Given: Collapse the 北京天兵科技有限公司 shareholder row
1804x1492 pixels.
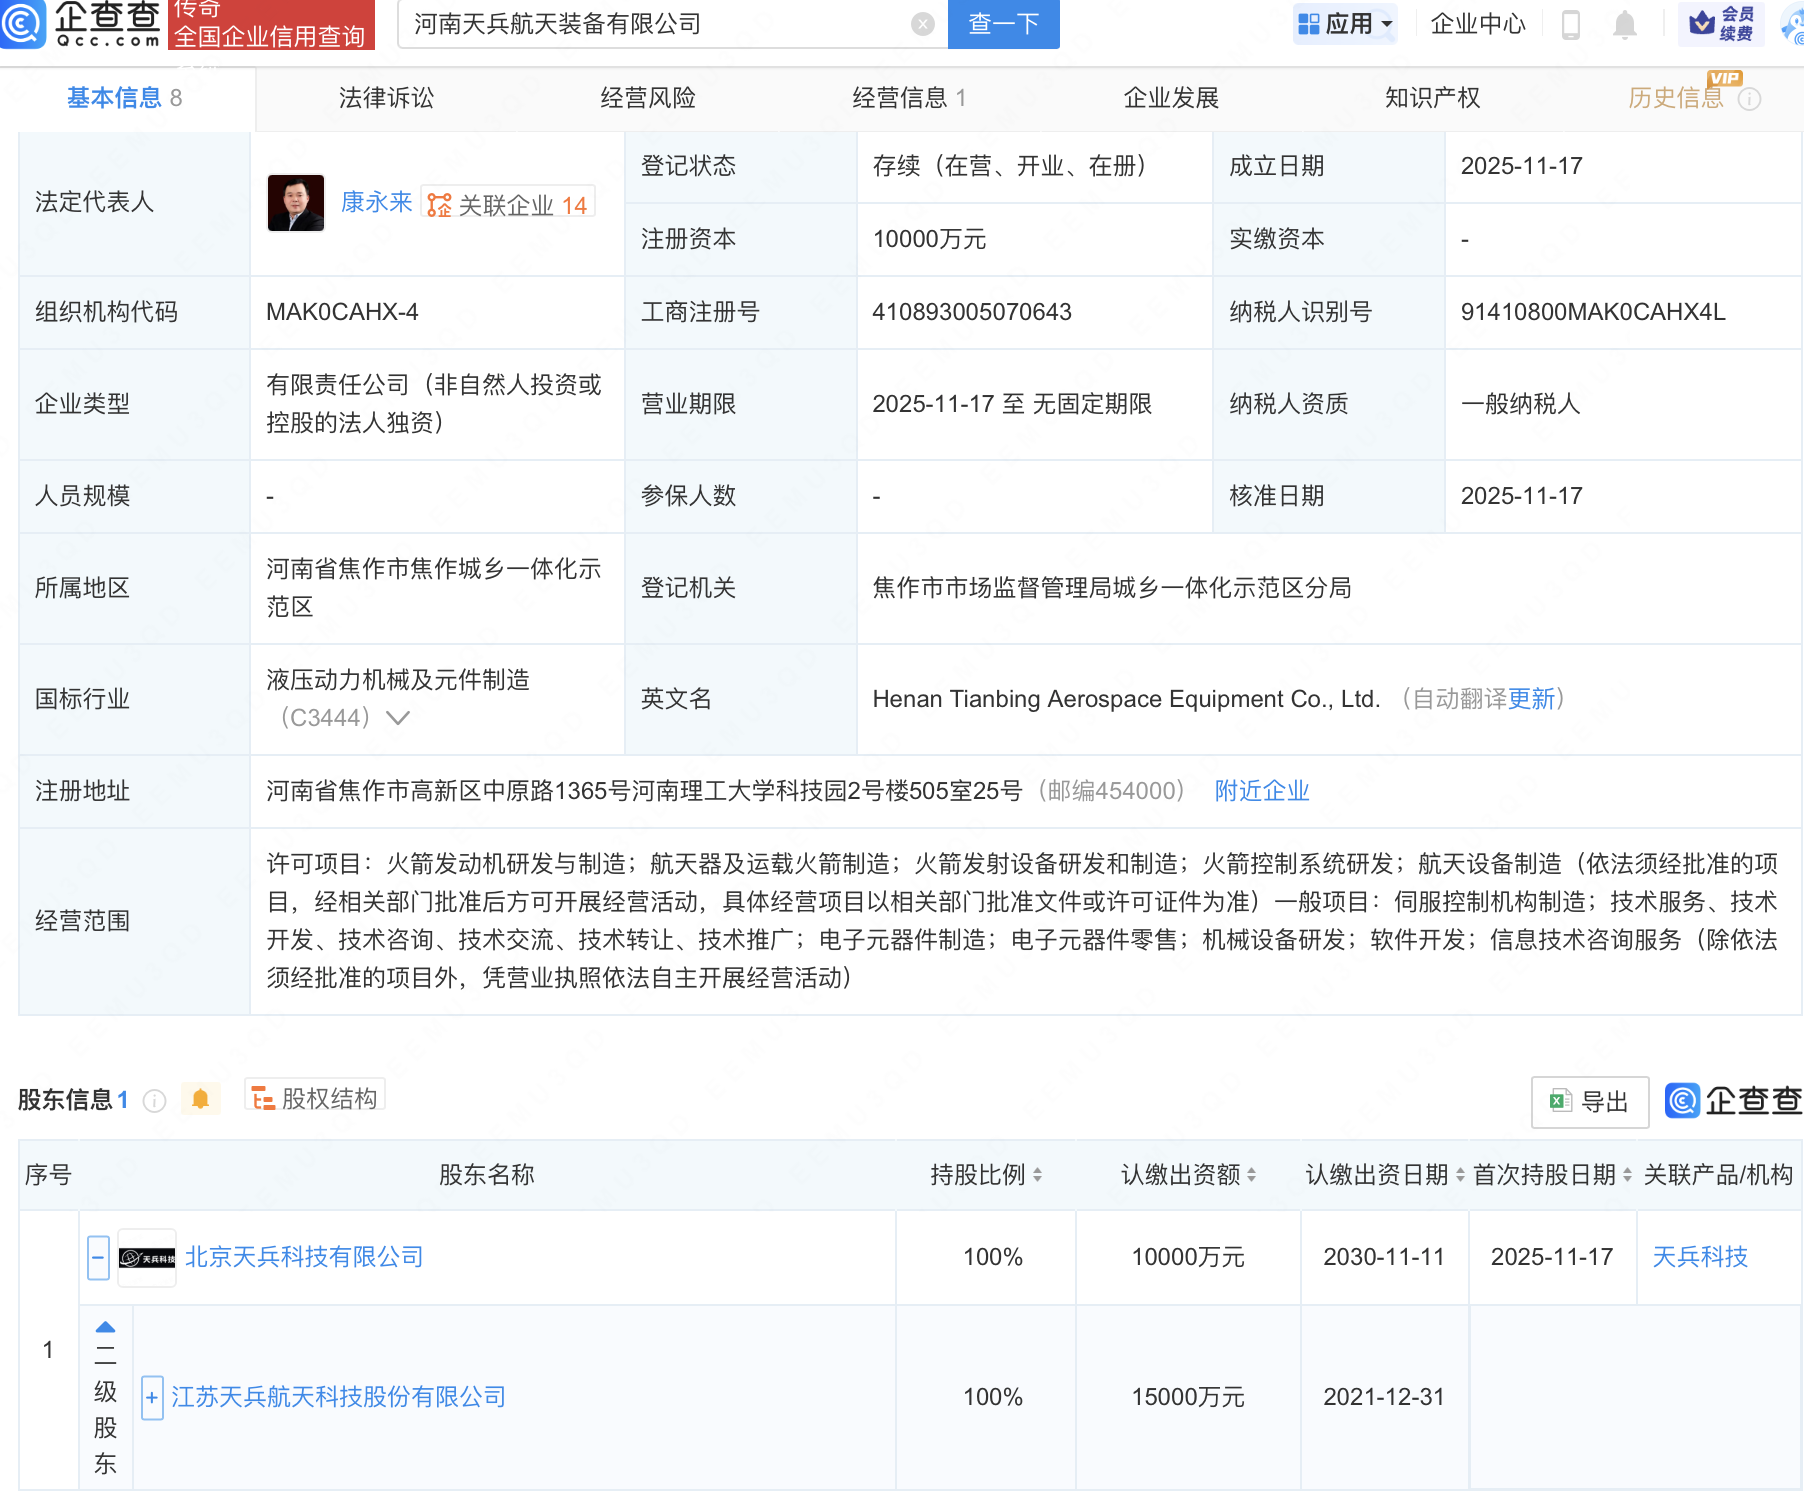Looking at the screenshot, I should point(97,1257).
